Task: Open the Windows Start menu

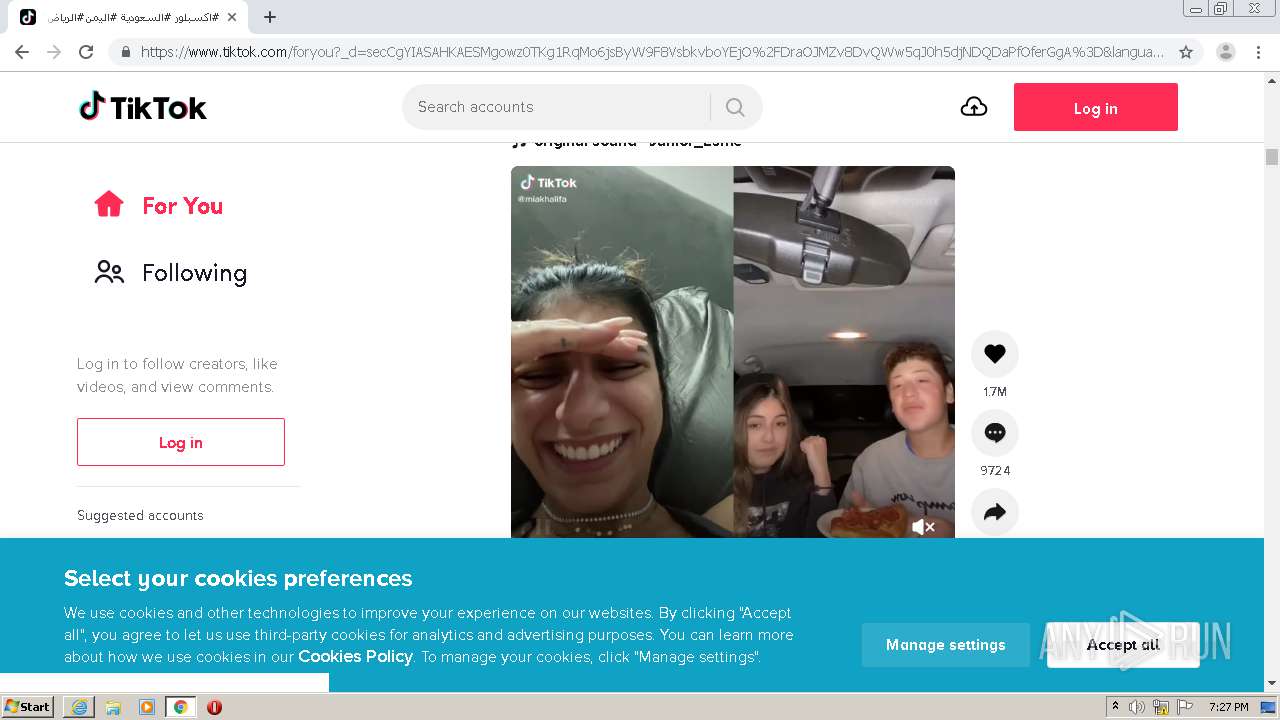Action: (27, 706)
